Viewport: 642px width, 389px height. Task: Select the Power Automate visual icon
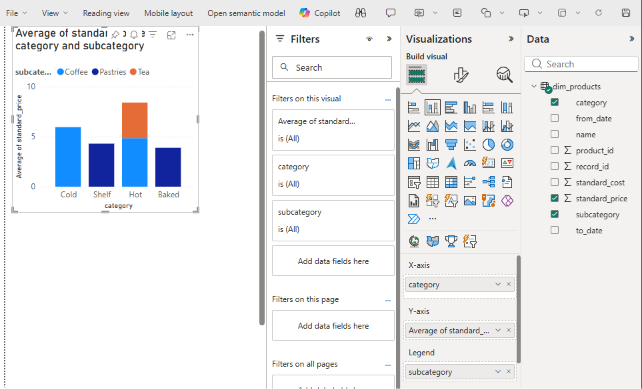(414, 219)
